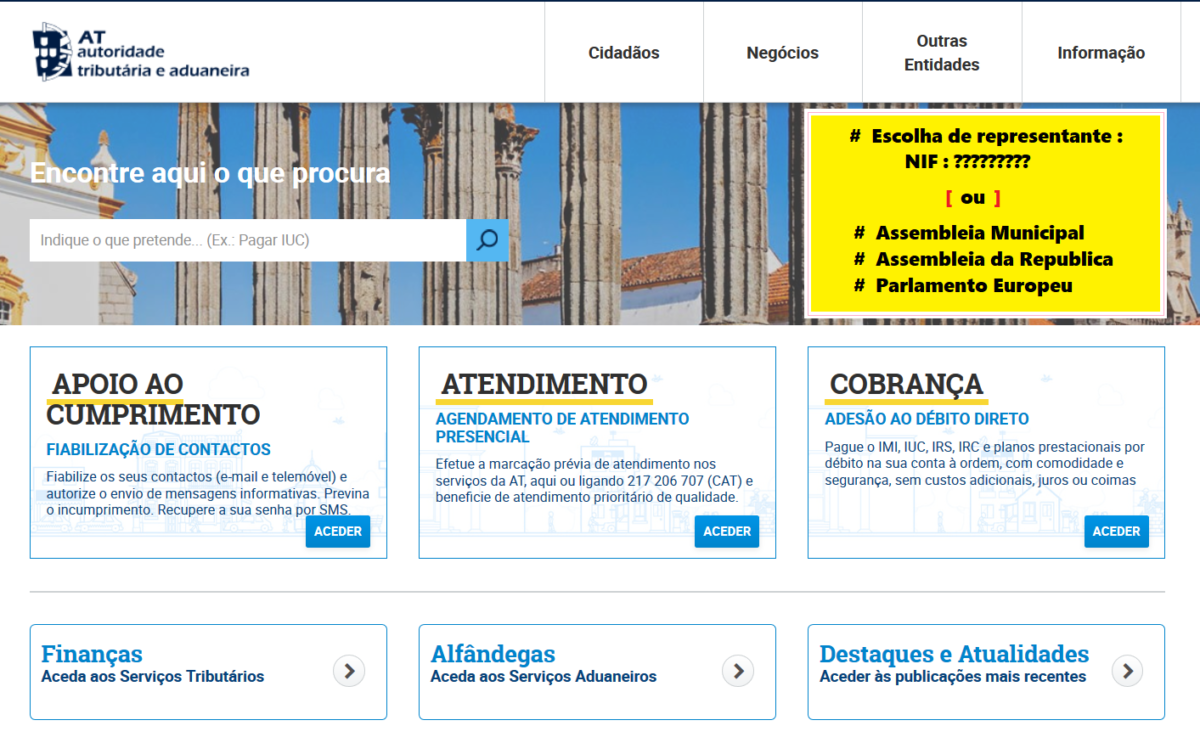Open the Negócios menu
The image size is (1200, 754).
782,53
